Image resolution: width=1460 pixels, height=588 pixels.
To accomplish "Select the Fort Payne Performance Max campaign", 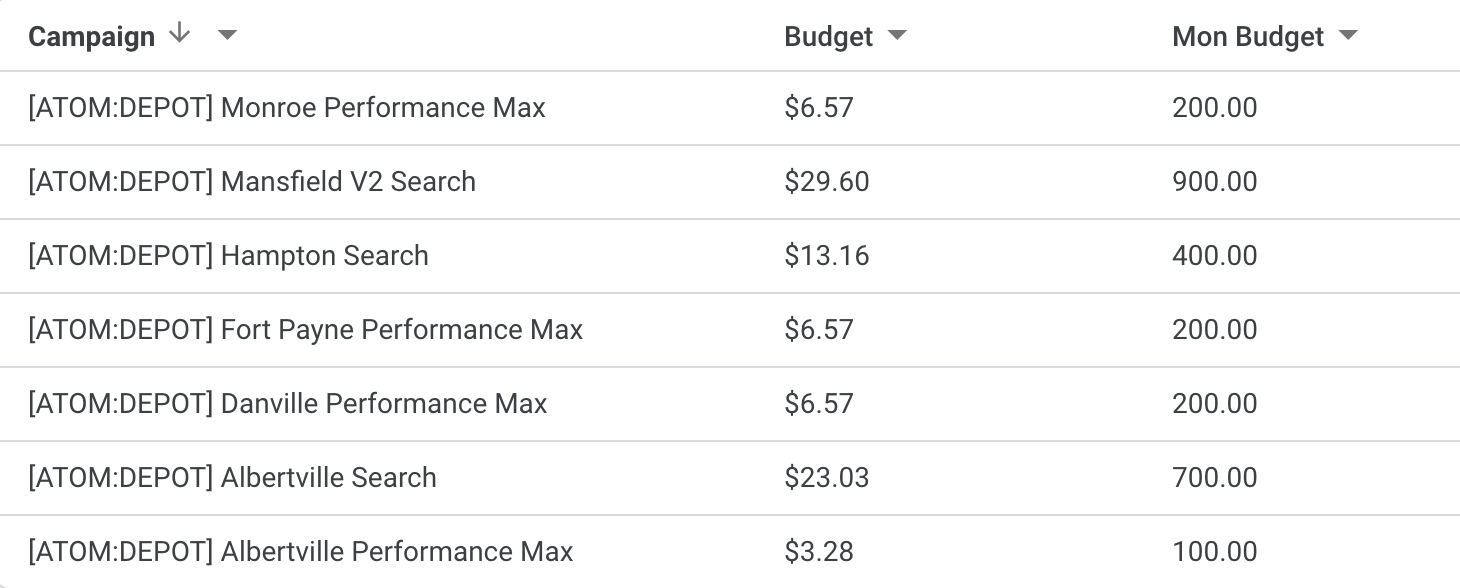I will (305, 330).
